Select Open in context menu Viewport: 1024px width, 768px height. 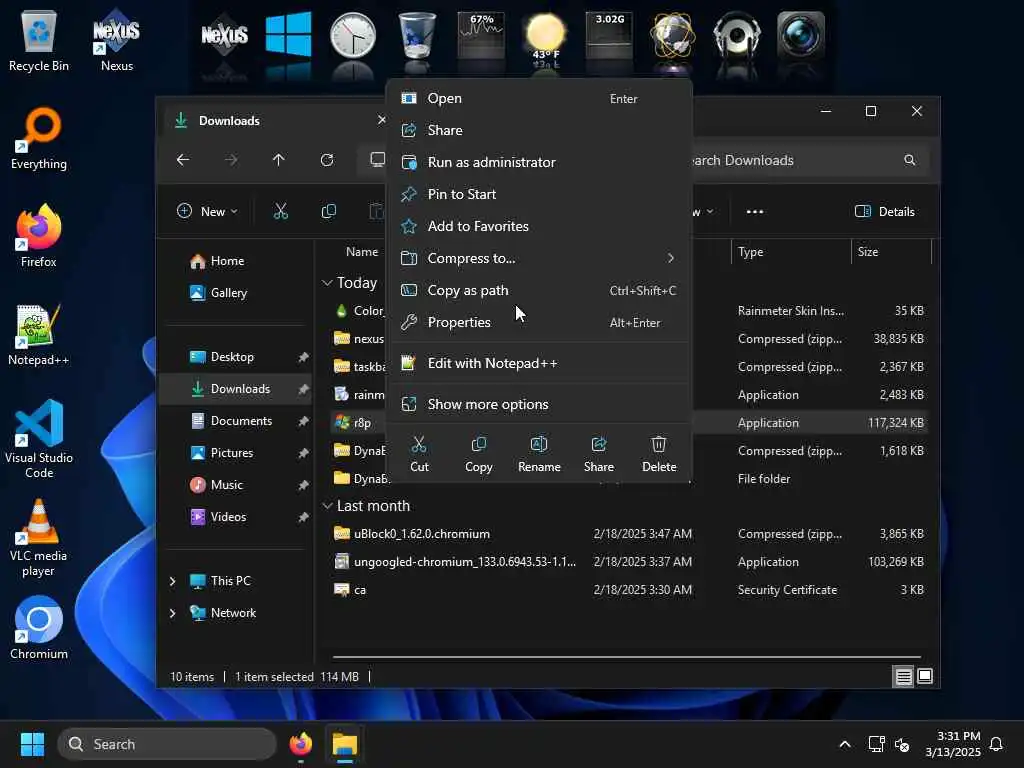click(x=539, y=98)
